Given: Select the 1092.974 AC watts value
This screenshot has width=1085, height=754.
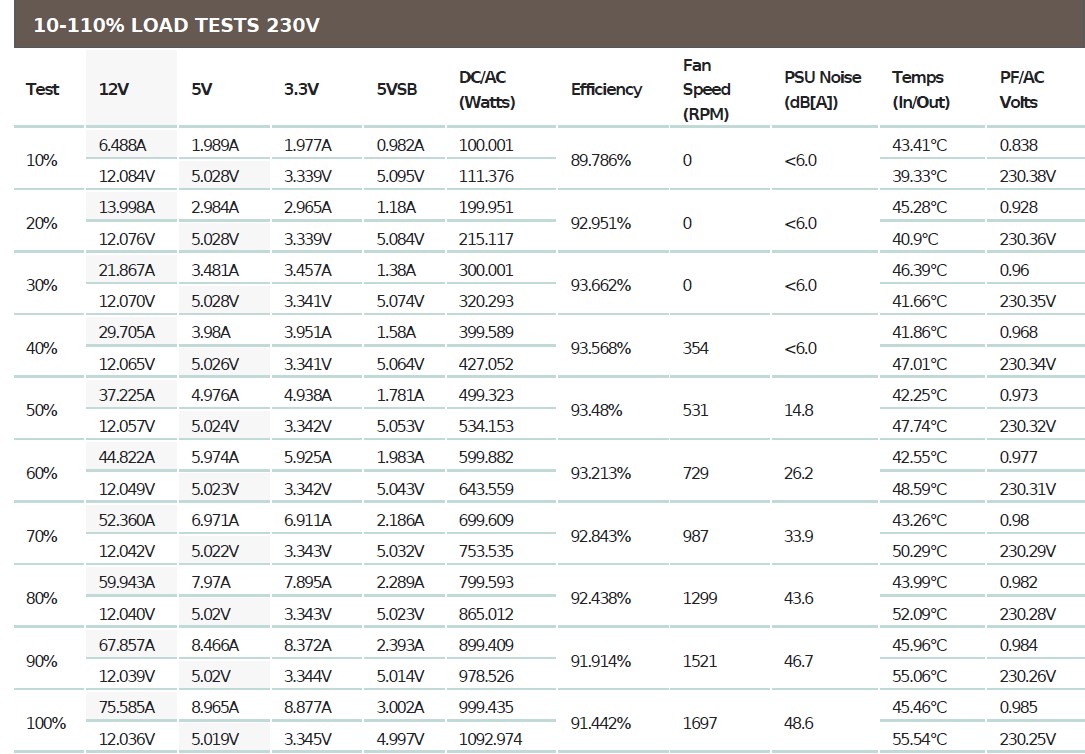Looking at the screenshot, I should click(490, 739).
